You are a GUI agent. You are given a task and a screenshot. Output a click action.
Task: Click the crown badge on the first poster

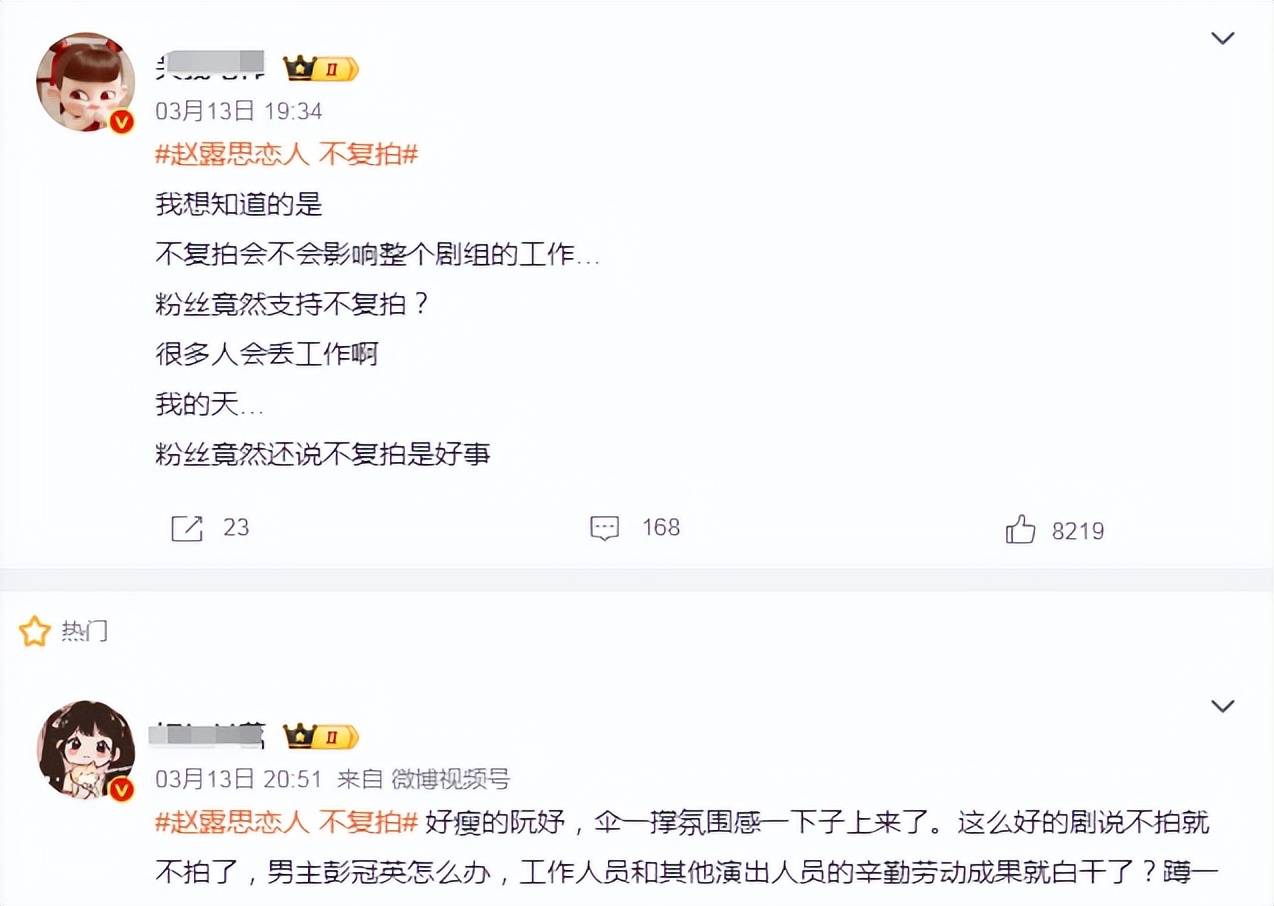pos(321,68)
